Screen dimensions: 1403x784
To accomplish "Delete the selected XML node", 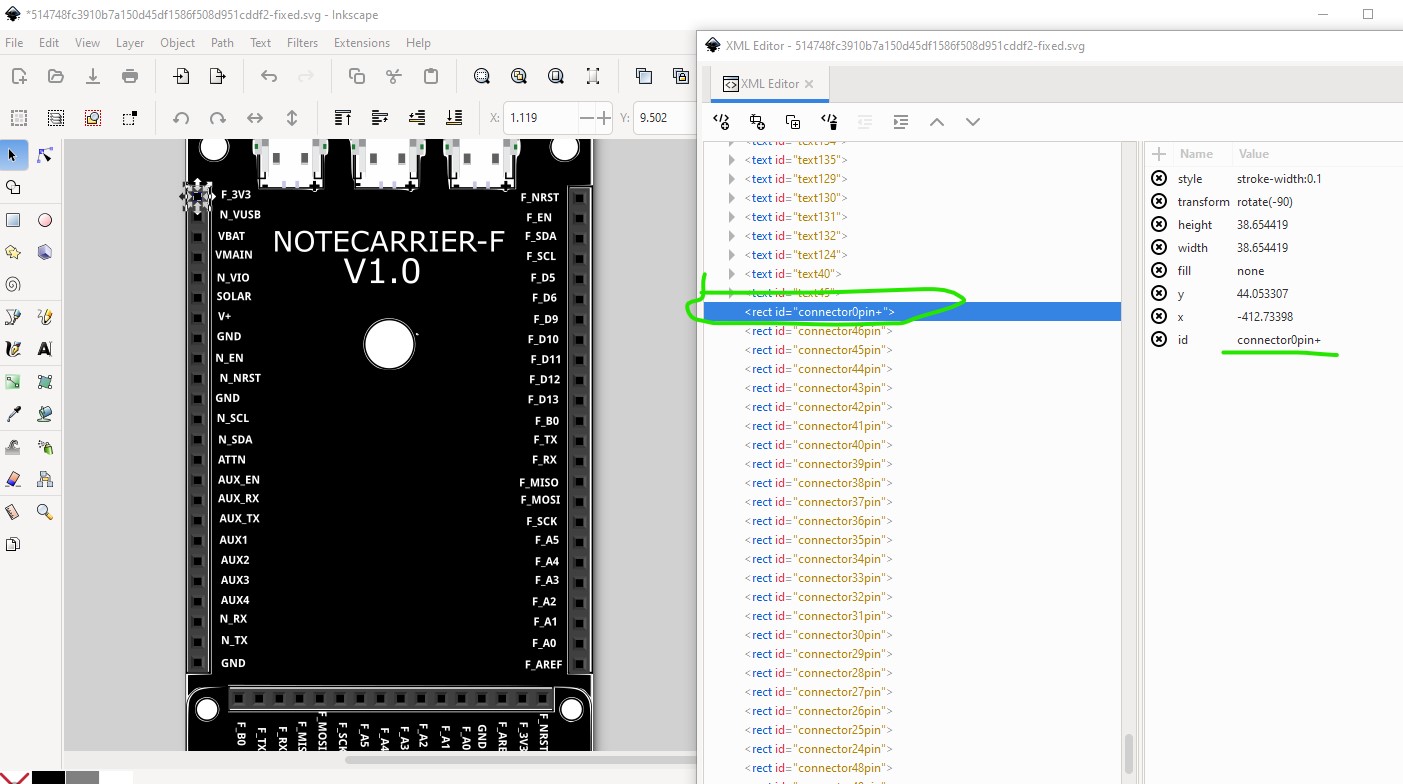I will (x=829, y=122).
